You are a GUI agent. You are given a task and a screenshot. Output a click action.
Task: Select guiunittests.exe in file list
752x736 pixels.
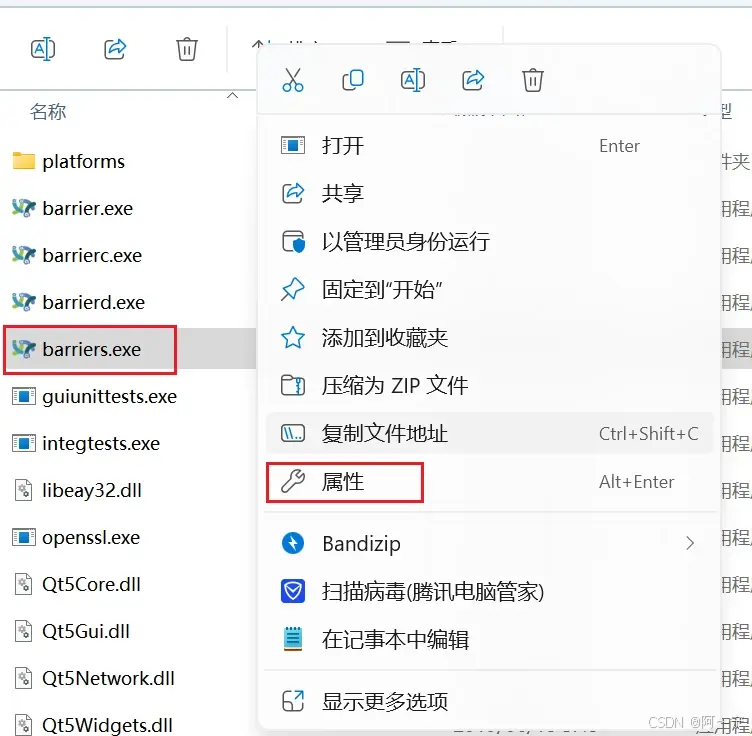pos(109,397)
